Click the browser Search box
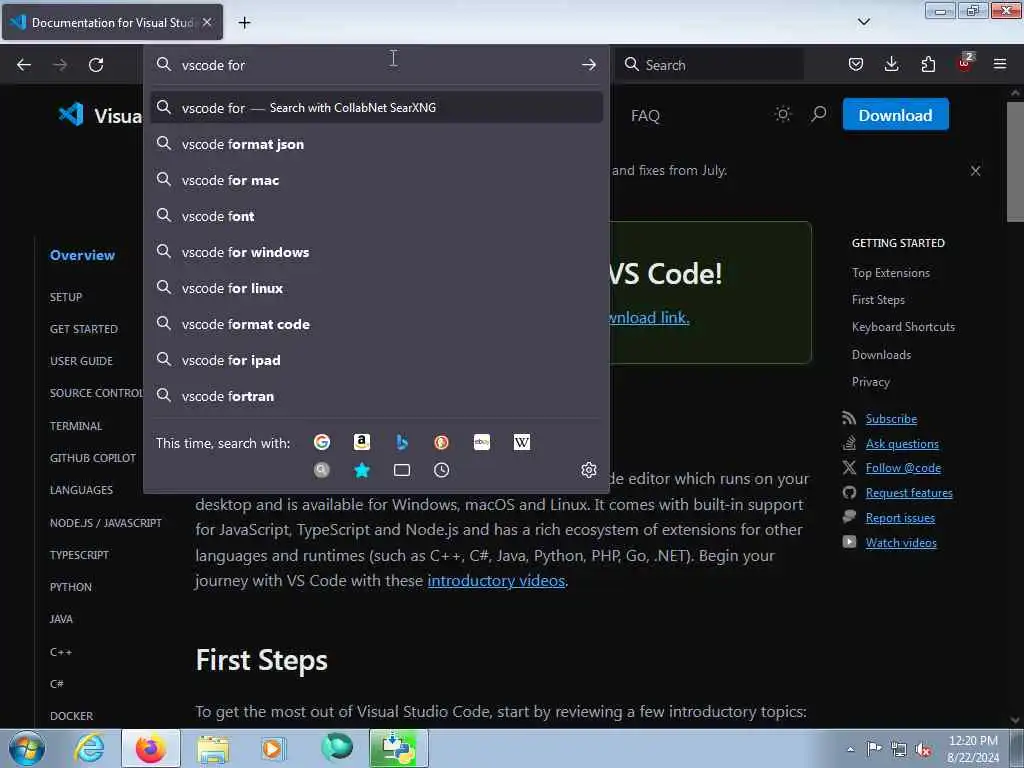1024x768 pixels. 710,64
